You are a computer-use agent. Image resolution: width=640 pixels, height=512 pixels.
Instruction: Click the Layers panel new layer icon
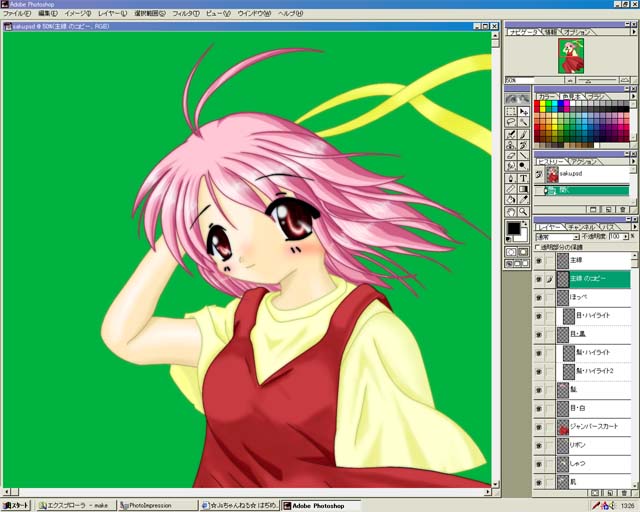(x=609, y=493)
